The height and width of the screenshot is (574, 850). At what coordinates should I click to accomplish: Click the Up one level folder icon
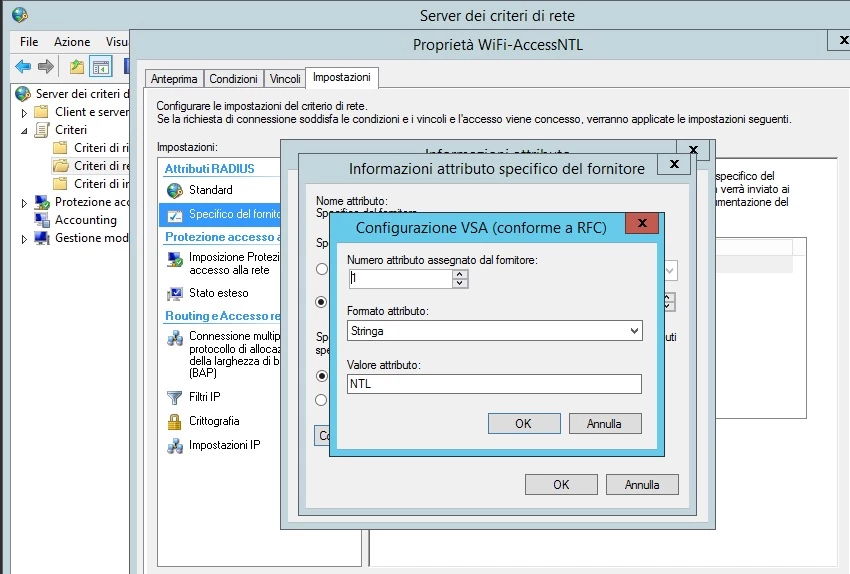[x=77, y=67]
